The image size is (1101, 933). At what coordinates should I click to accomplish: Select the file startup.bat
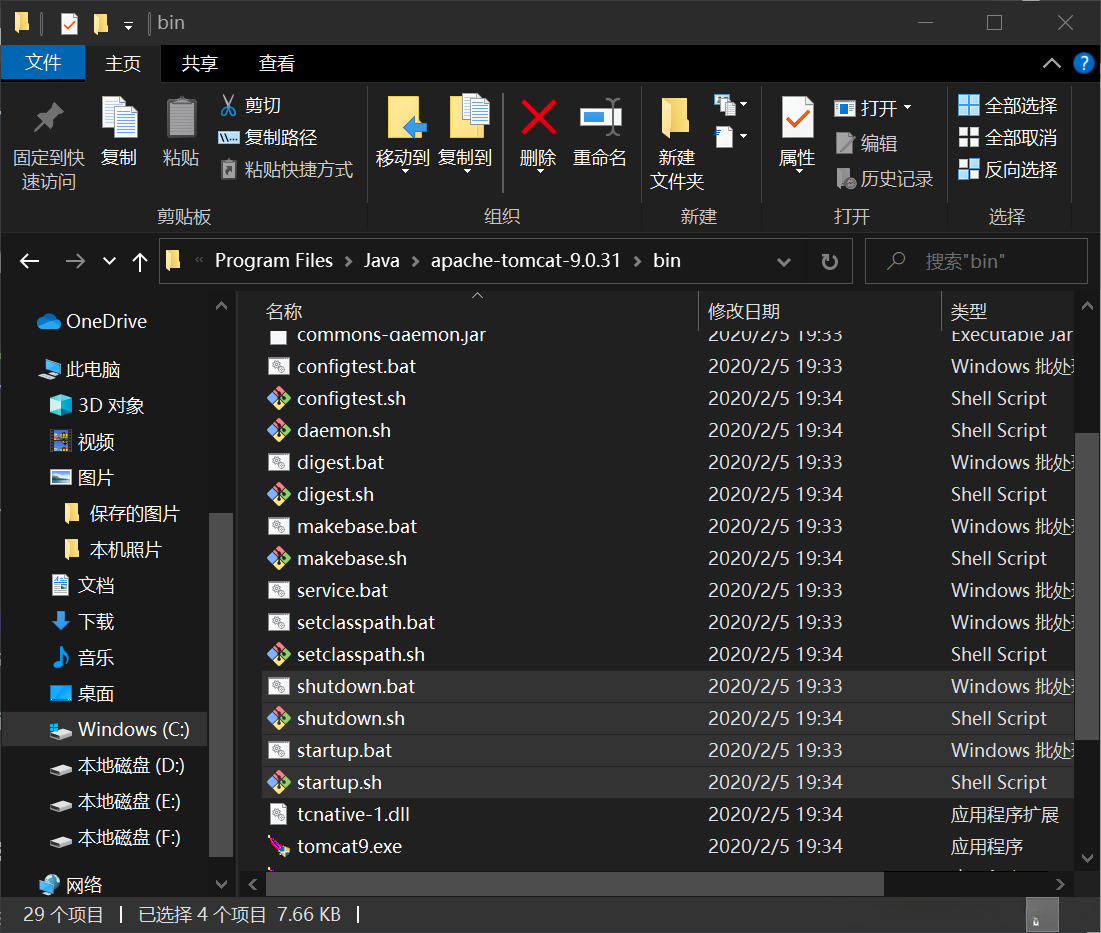[668, 750]
